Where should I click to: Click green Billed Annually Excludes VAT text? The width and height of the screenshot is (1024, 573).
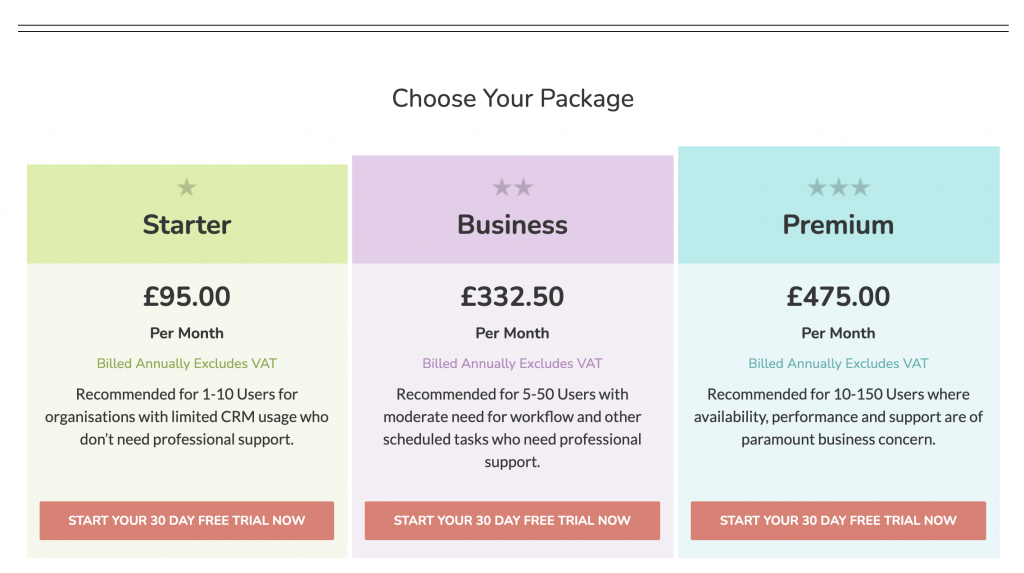(187, 363)
